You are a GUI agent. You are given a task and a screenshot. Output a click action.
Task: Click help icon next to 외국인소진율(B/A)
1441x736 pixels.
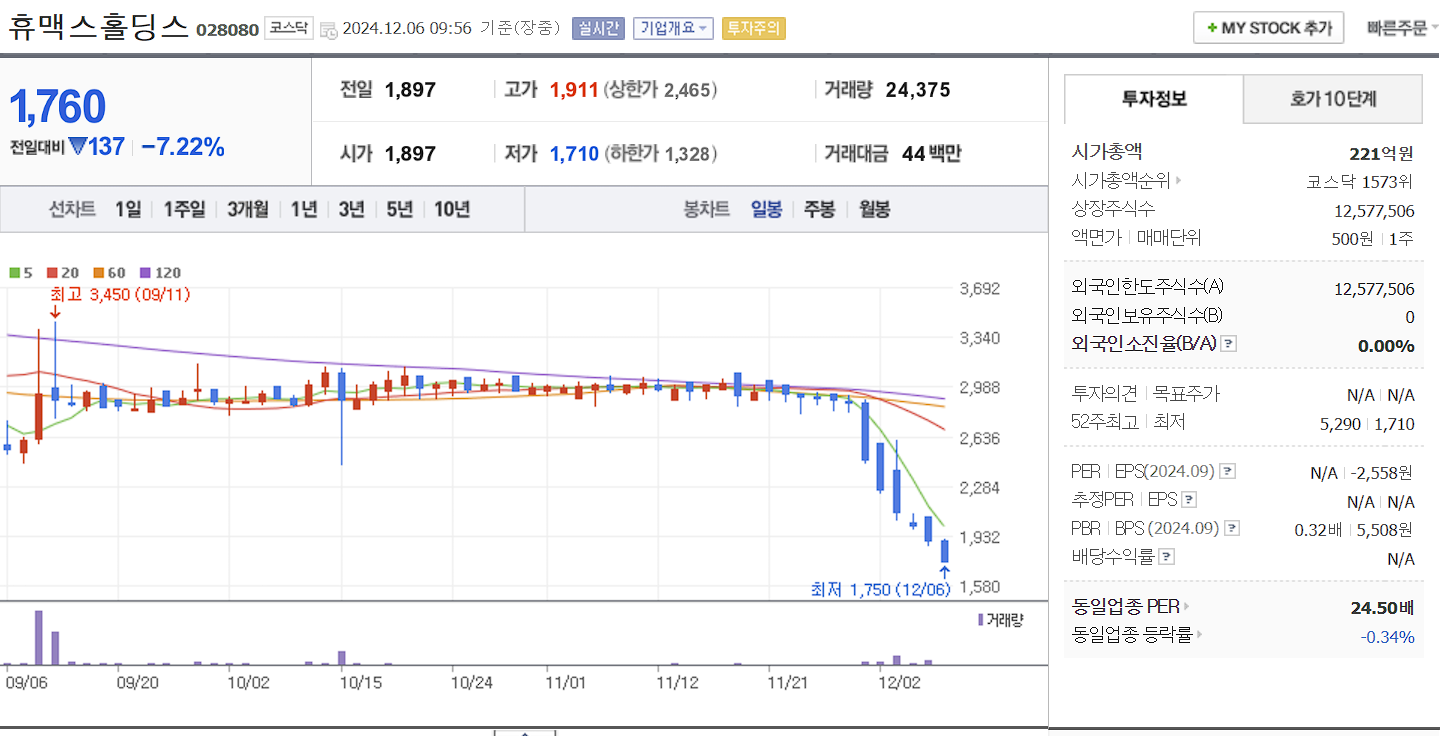click(1229, 344)
